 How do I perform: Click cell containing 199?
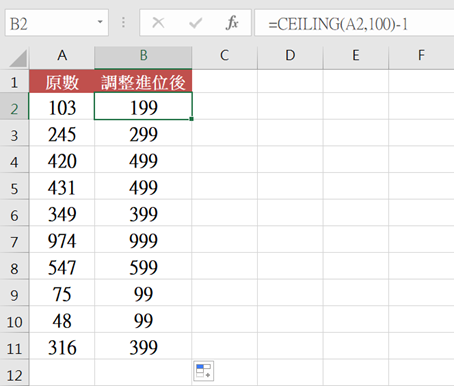(143, 107)
